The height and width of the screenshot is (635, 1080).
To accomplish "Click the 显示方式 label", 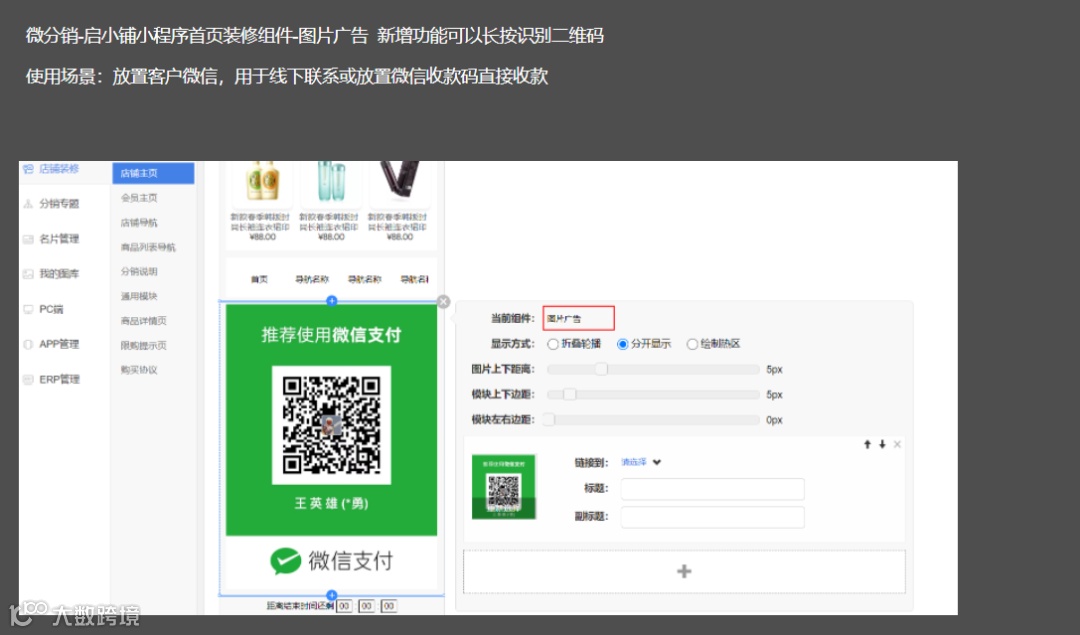I will [512, 344].
